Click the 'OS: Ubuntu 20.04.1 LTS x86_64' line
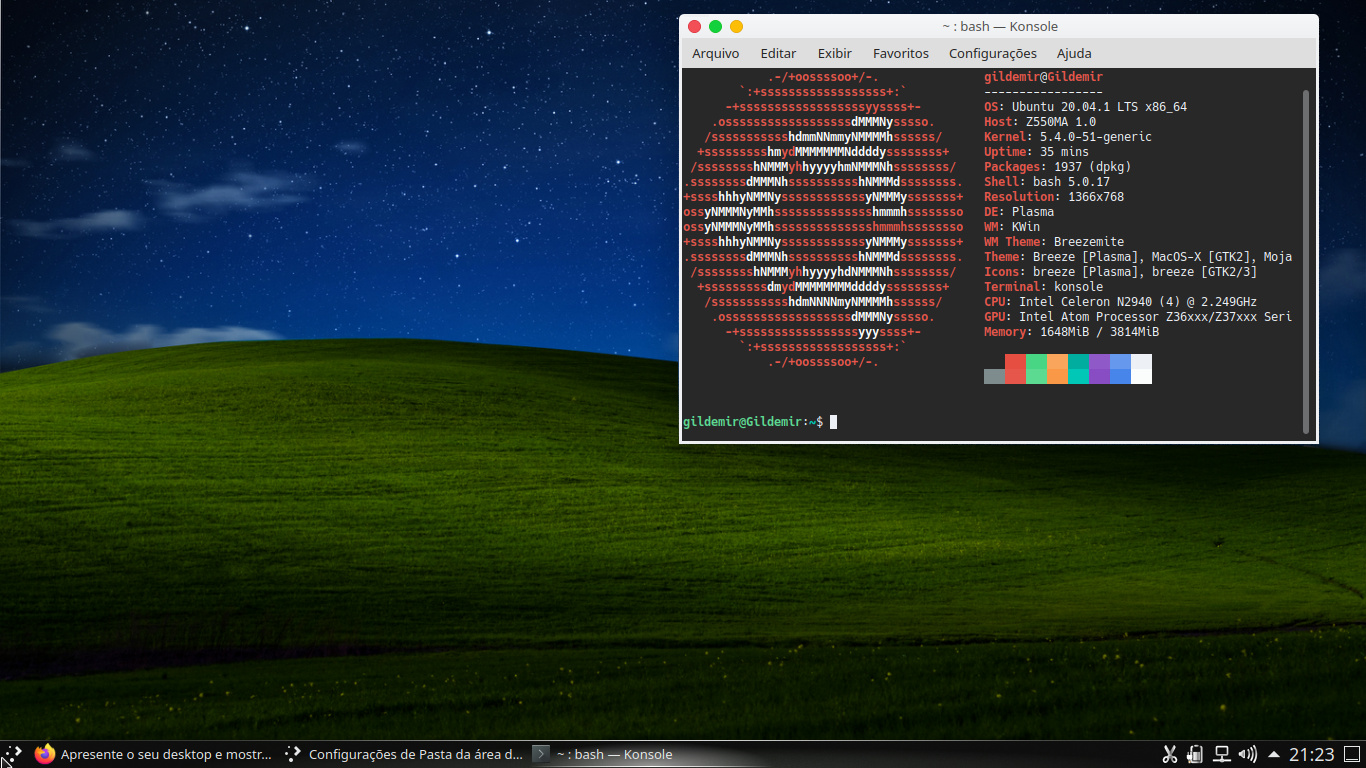 (x=1085, y=107)
